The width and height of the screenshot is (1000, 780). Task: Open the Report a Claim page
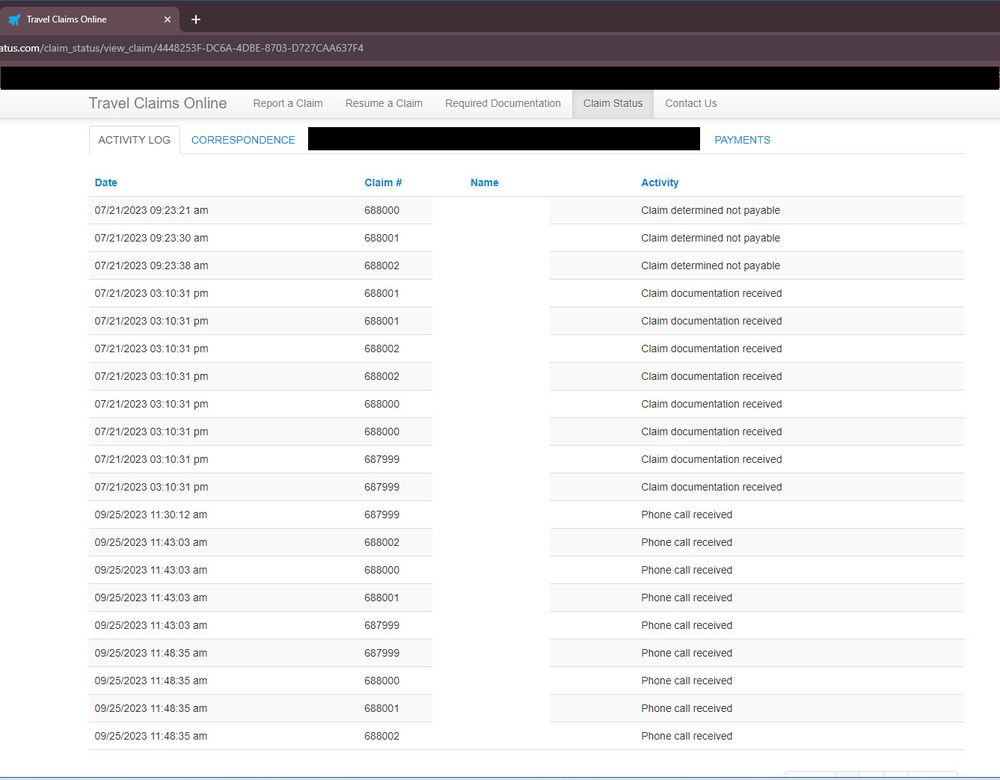click(287, 103)
